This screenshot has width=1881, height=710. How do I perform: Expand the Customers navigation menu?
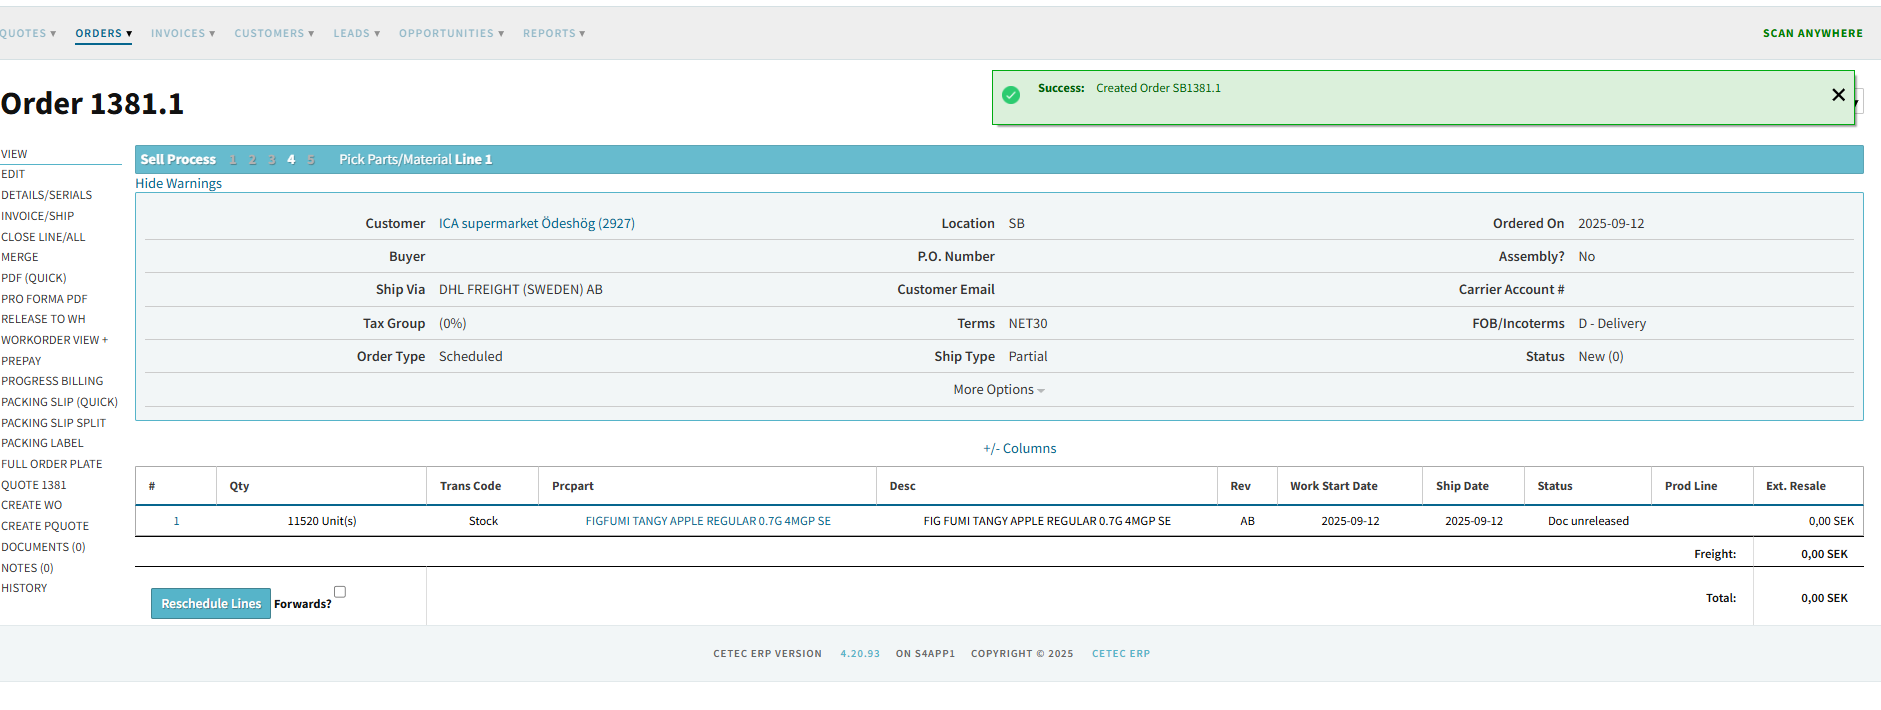274,34
